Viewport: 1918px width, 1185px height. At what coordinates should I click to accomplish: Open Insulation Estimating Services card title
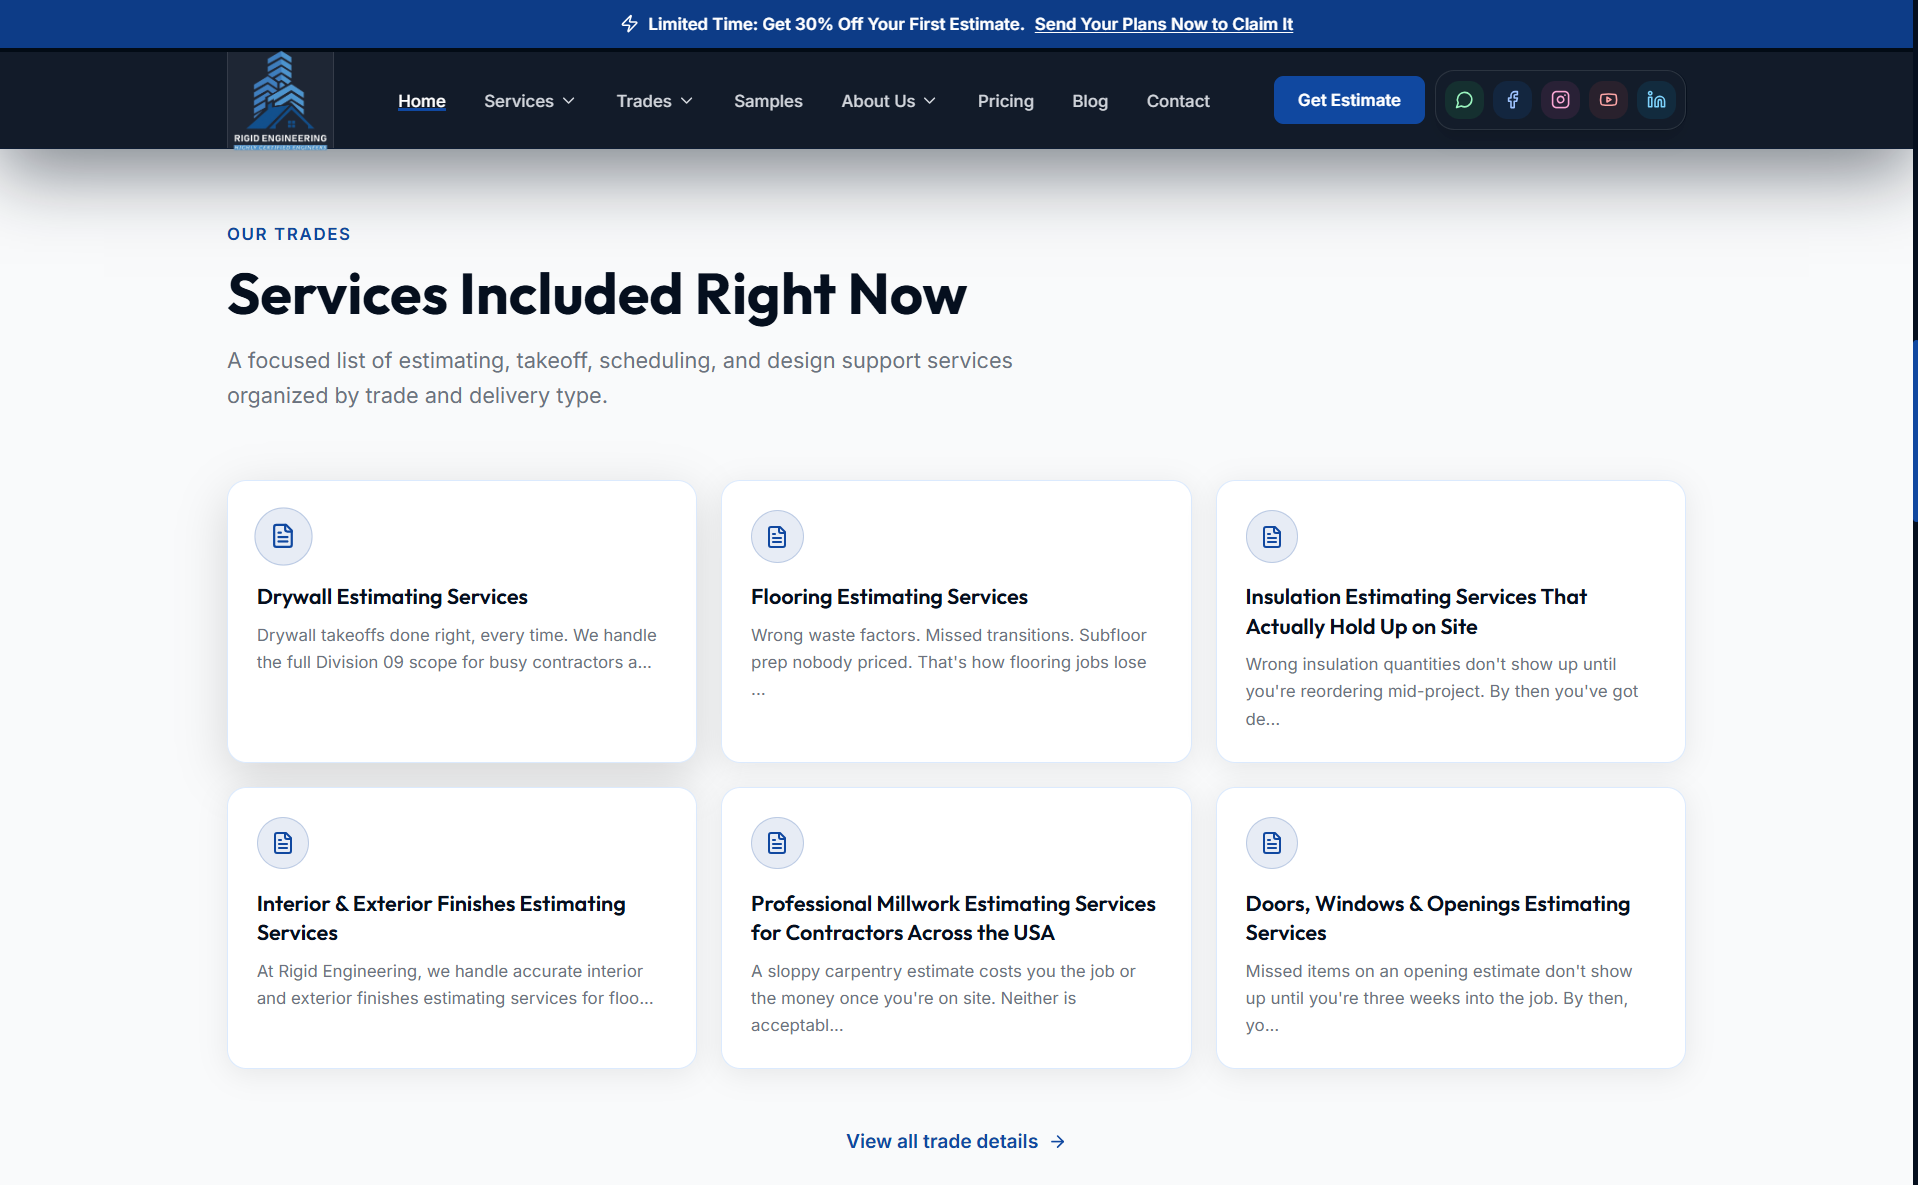coord(1416,612)
